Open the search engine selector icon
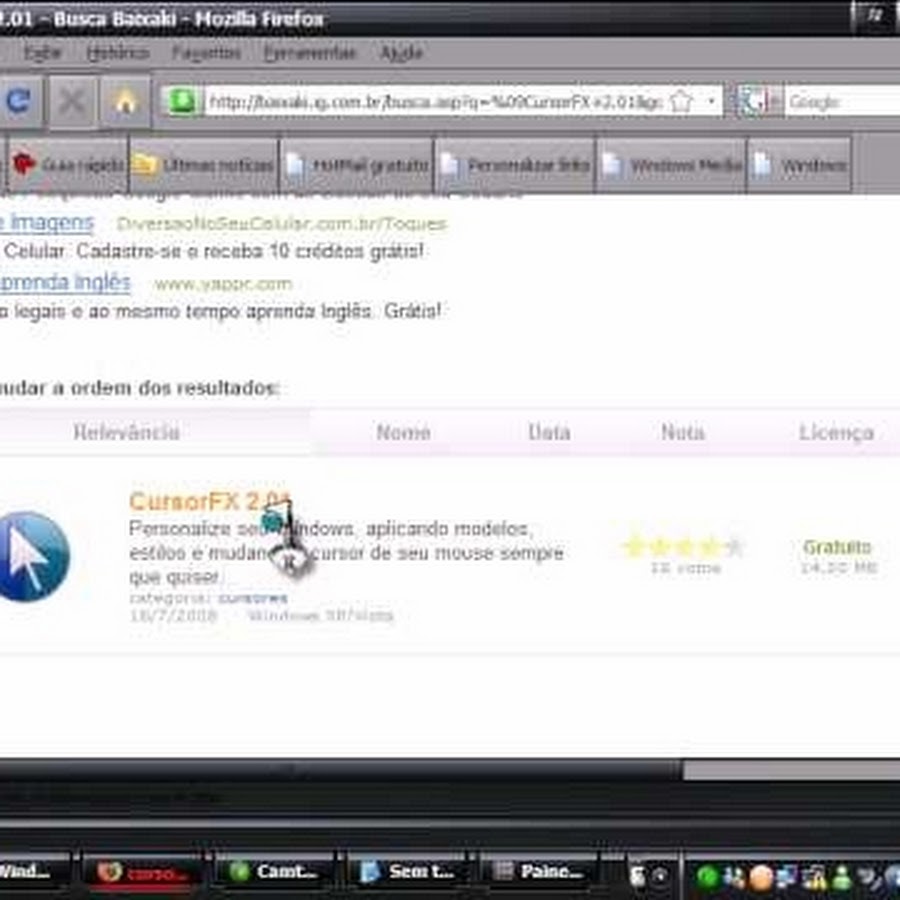The image size is (900, 900). click(x=752, y=102)
